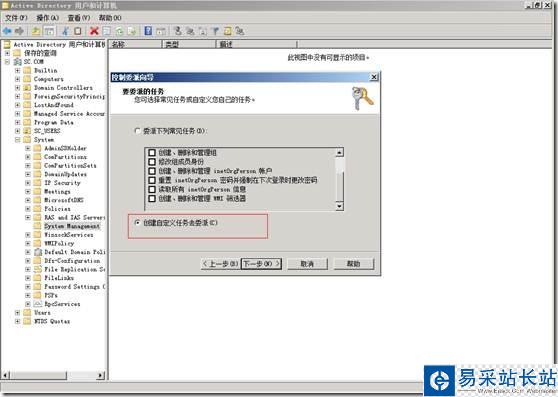The width and height of the screenshot is (558, 397).
Task: Open Help with the blue question icon
Action: [x=148, y=31]
